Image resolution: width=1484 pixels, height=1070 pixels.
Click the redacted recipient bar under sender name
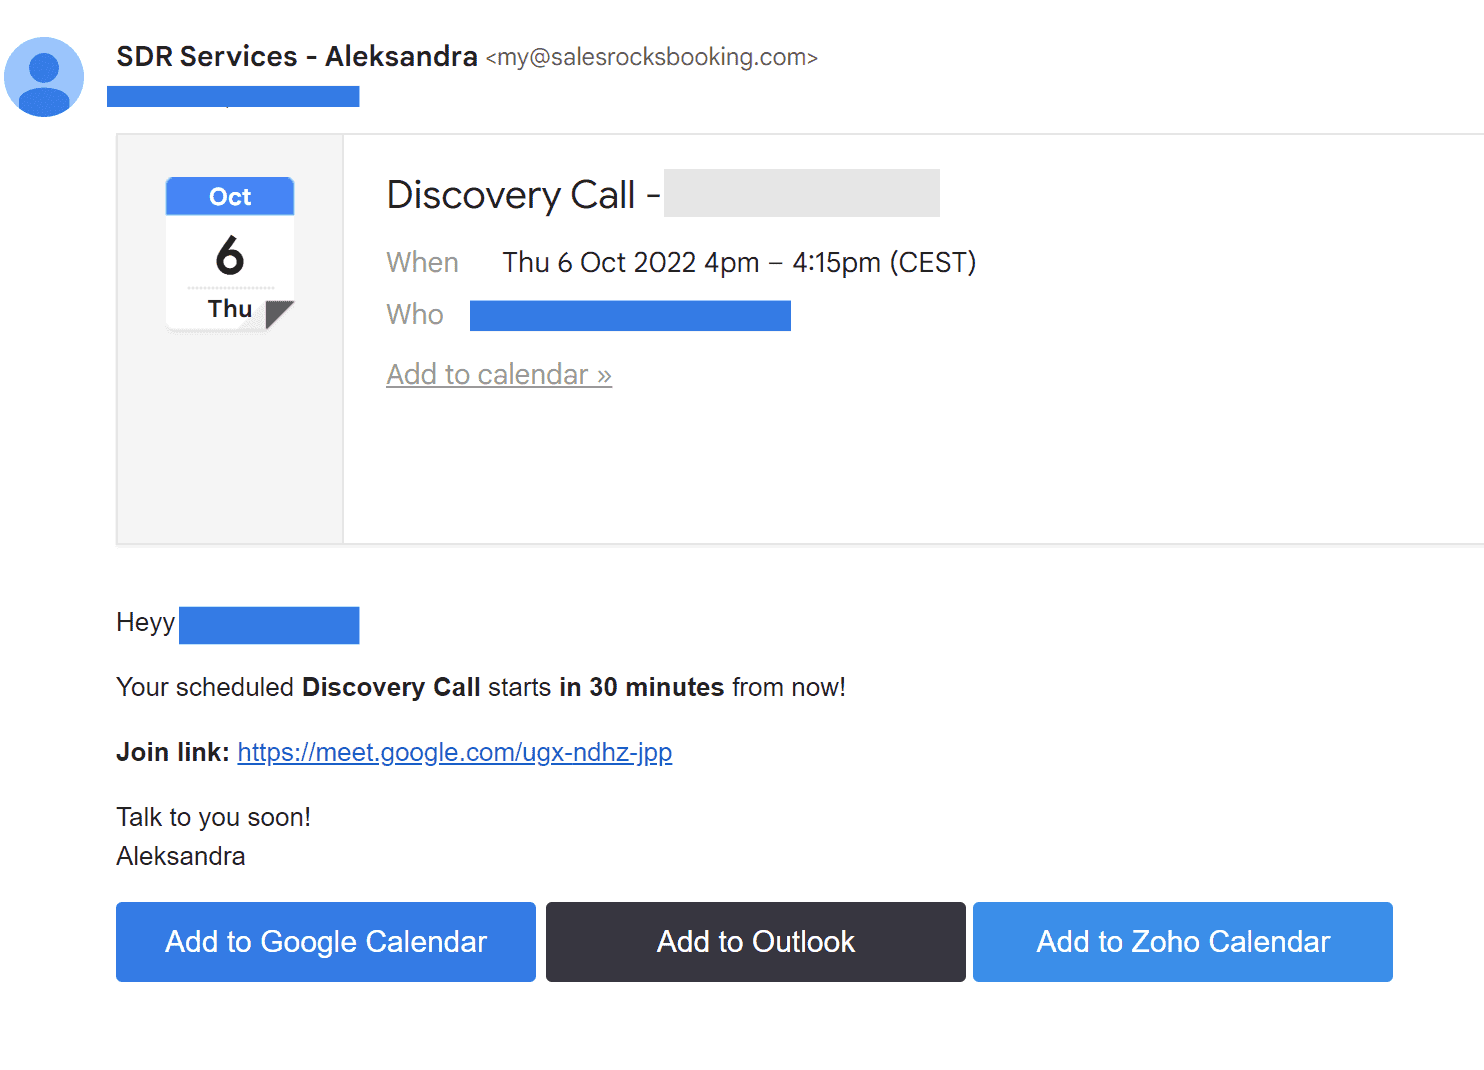coord(233,96)
